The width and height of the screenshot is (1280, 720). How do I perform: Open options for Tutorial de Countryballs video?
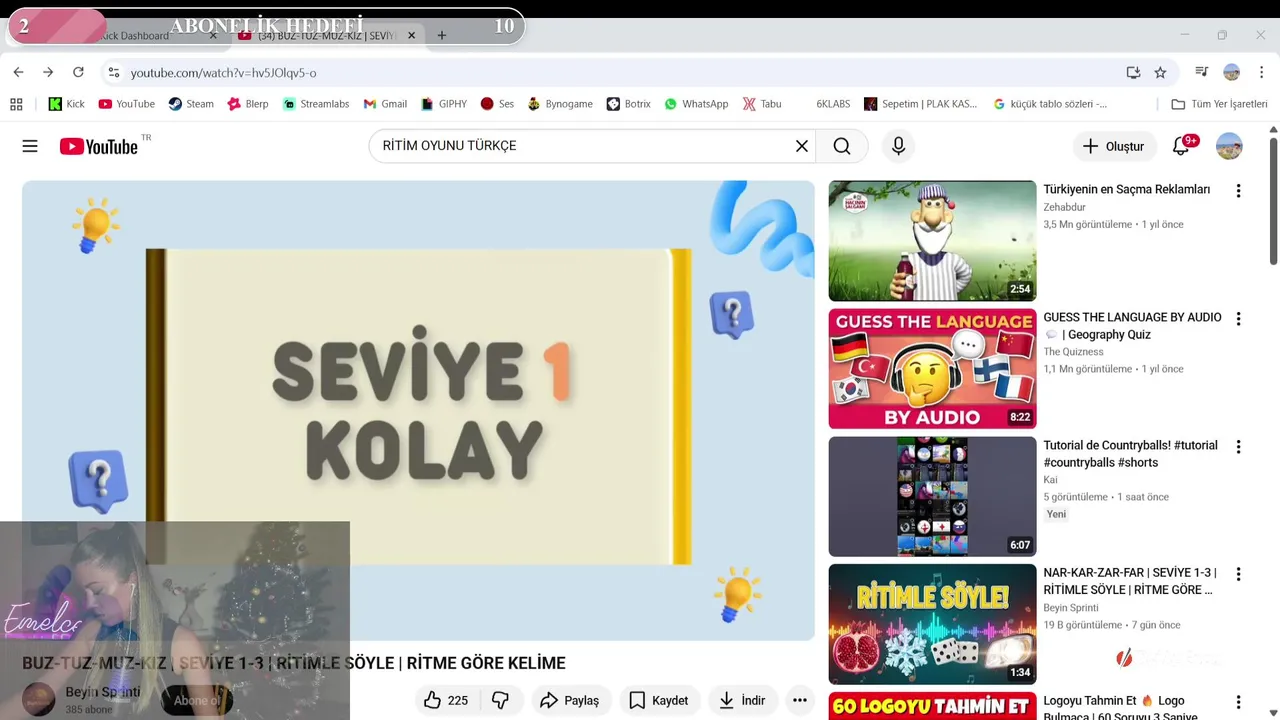point(1238,447)
